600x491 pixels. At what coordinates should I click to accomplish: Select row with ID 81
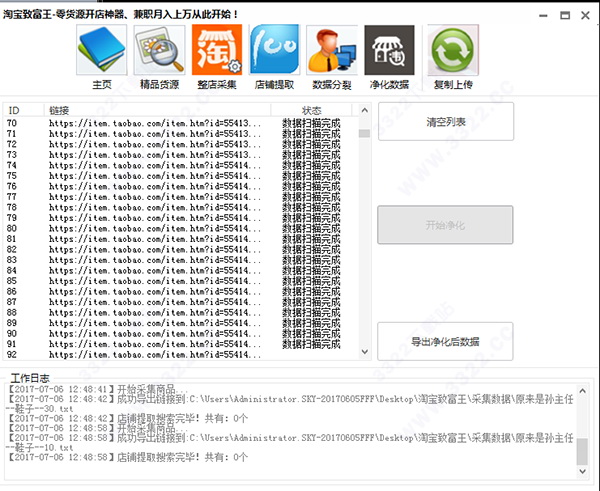181,239
